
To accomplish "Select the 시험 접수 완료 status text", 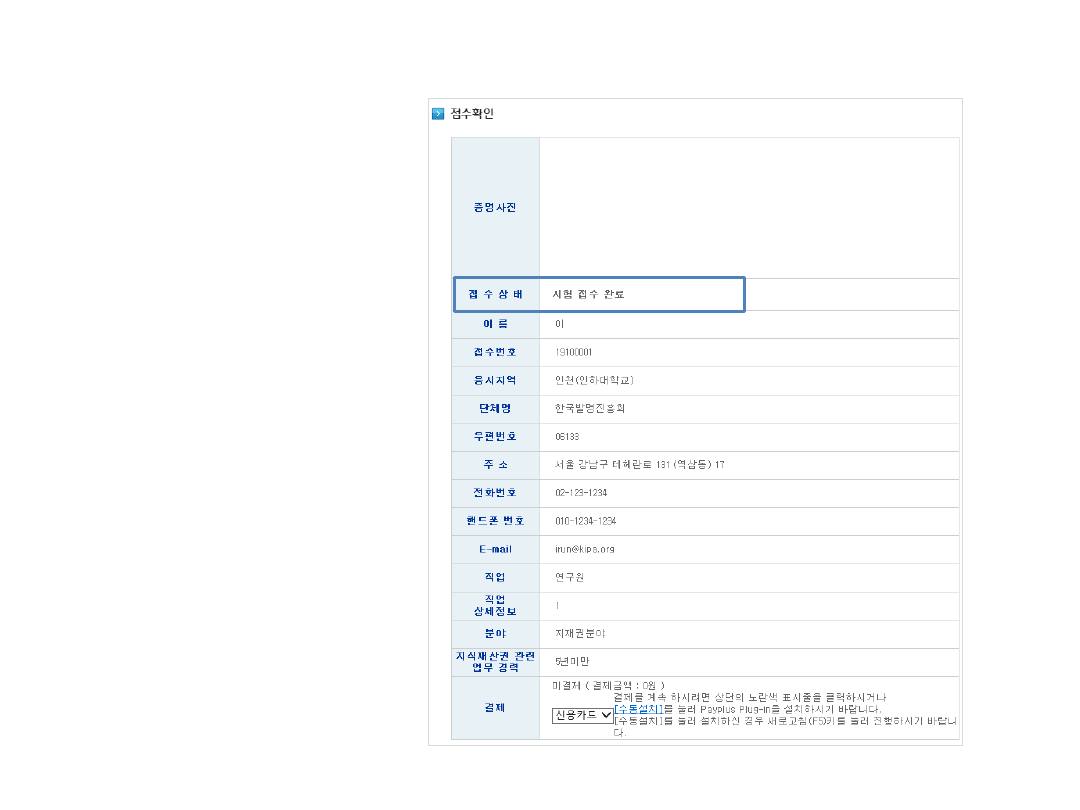I will pyautogui.click(x=589, y=295).
